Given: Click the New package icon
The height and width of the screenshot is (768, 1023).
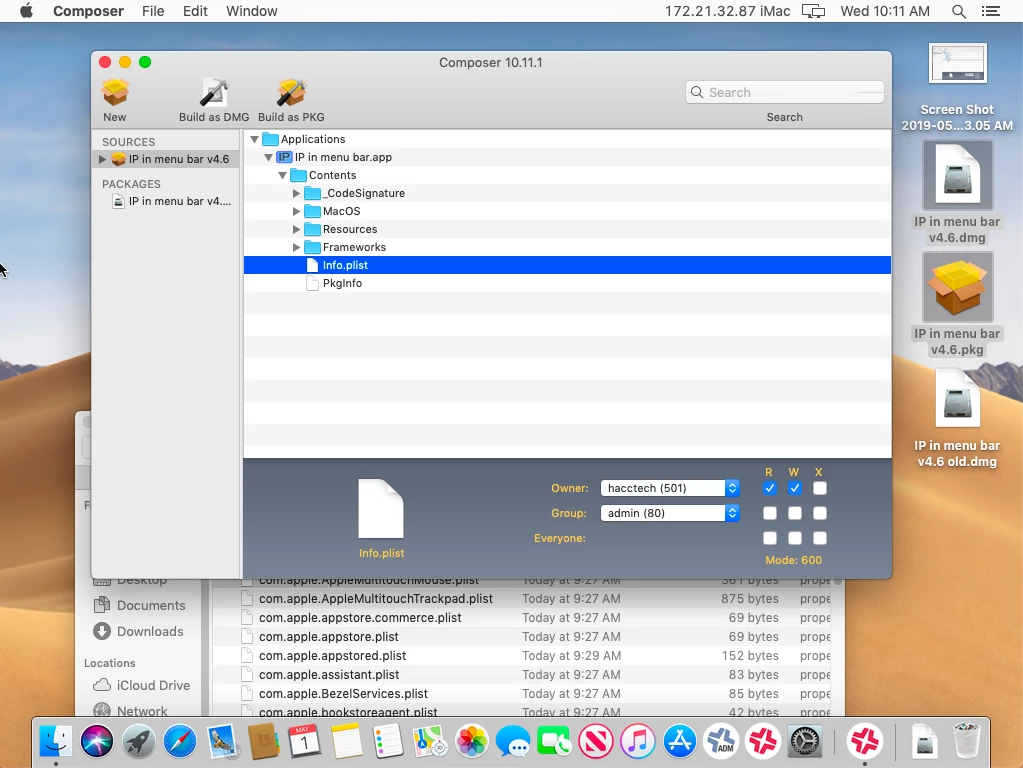Looking at the screenshot, I should coord(115,92).
